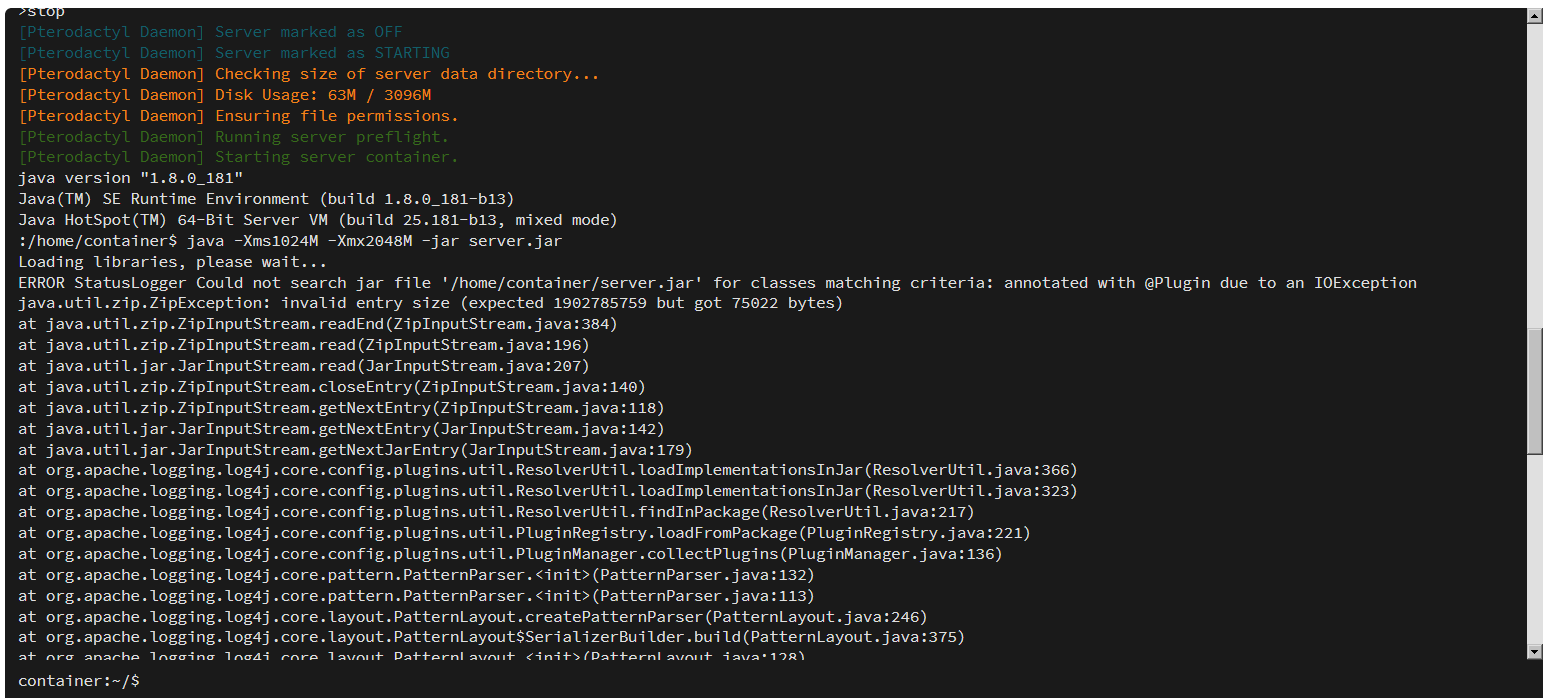Click the 'Disk Usage: 63M / 3096M' line
Viewport: 1552px width, 698px height.
coord(225,95)
